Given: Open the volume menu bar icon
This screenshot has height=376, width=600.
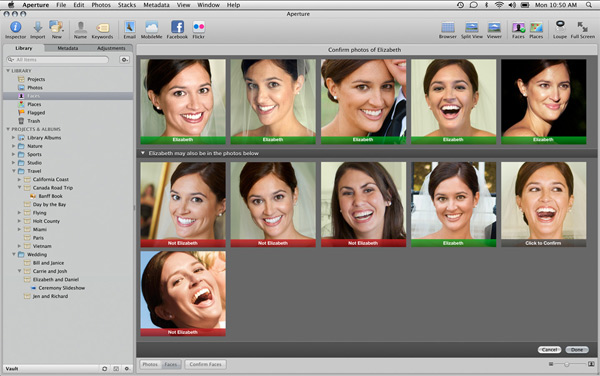Looking at the screenshot, I should pos(512,5).
